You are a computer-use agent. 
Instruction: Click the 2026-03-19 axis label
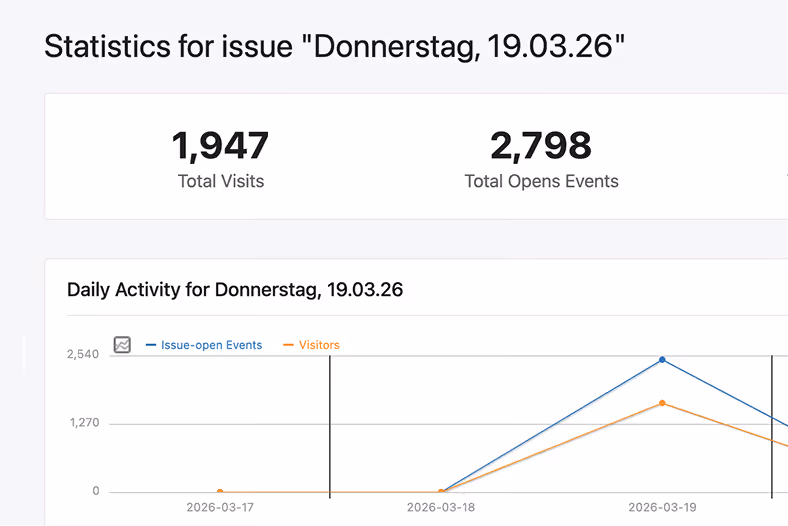(662, 507)
